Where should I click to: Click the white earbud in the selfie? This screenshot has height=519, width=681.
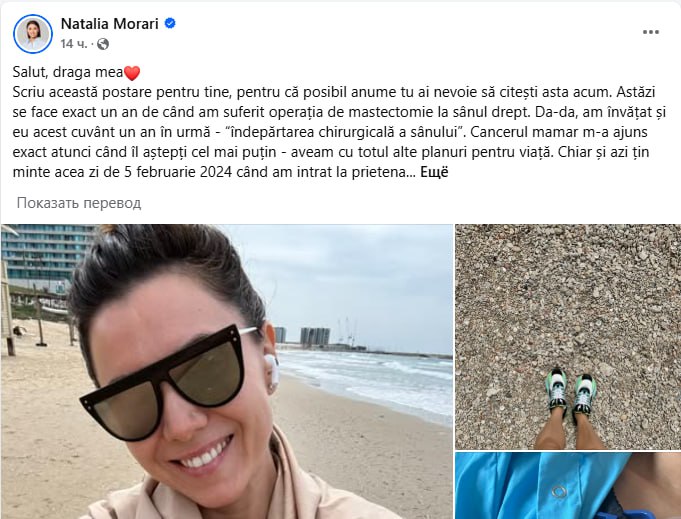click(271, 374)
